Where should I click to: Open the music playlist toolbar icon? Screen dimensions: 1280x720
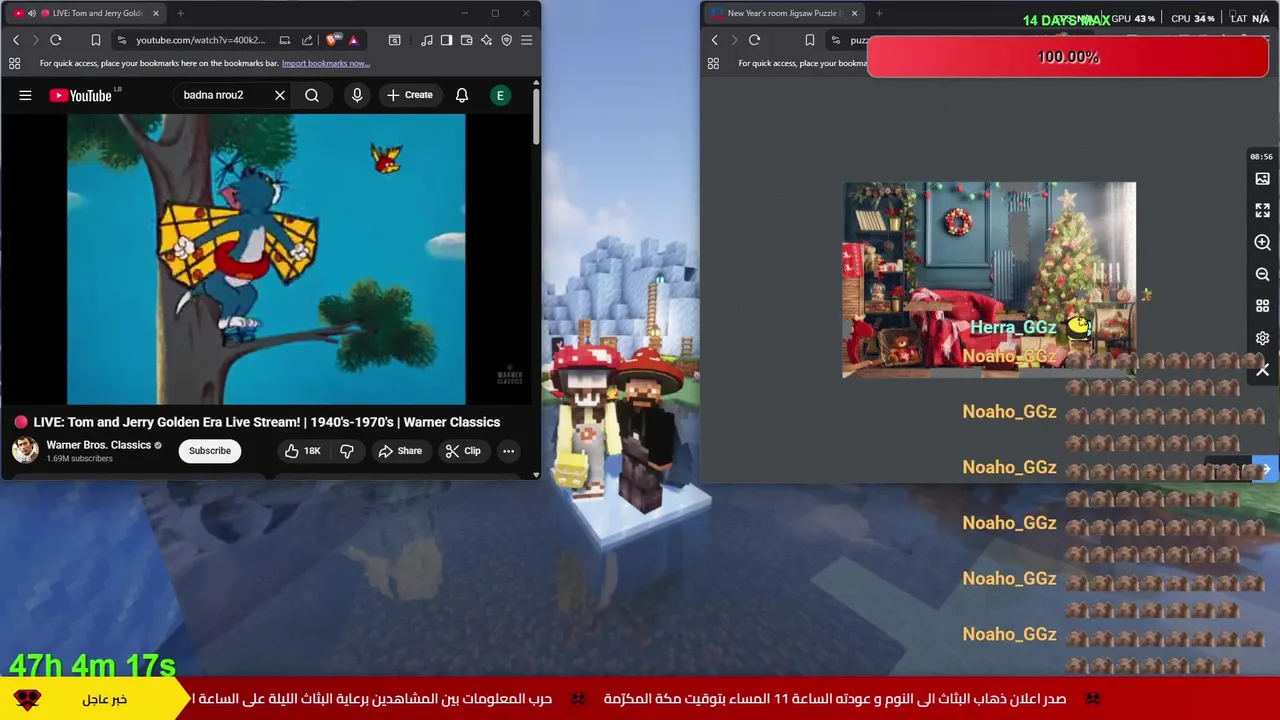(427, 40)
